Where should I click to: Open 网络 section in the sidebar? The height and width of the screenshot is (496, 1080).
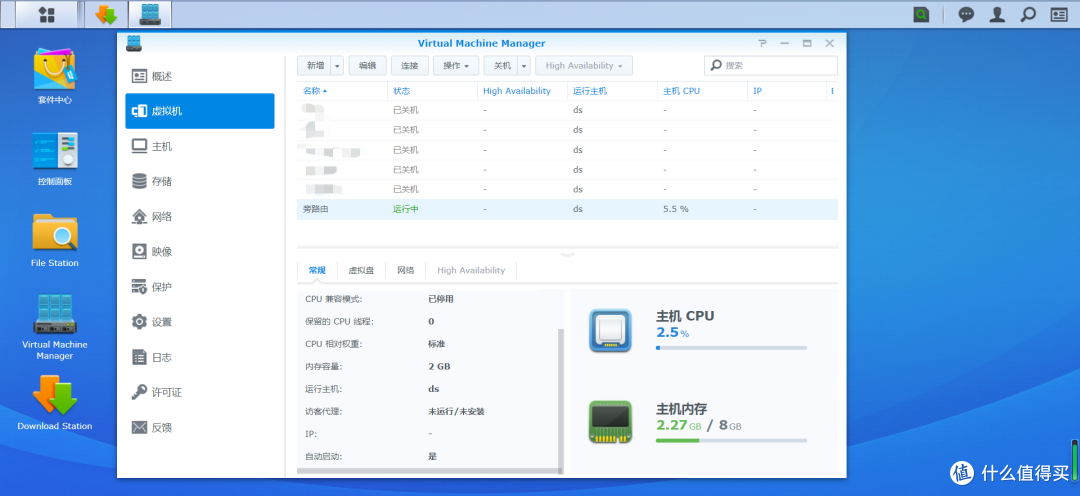200,216
